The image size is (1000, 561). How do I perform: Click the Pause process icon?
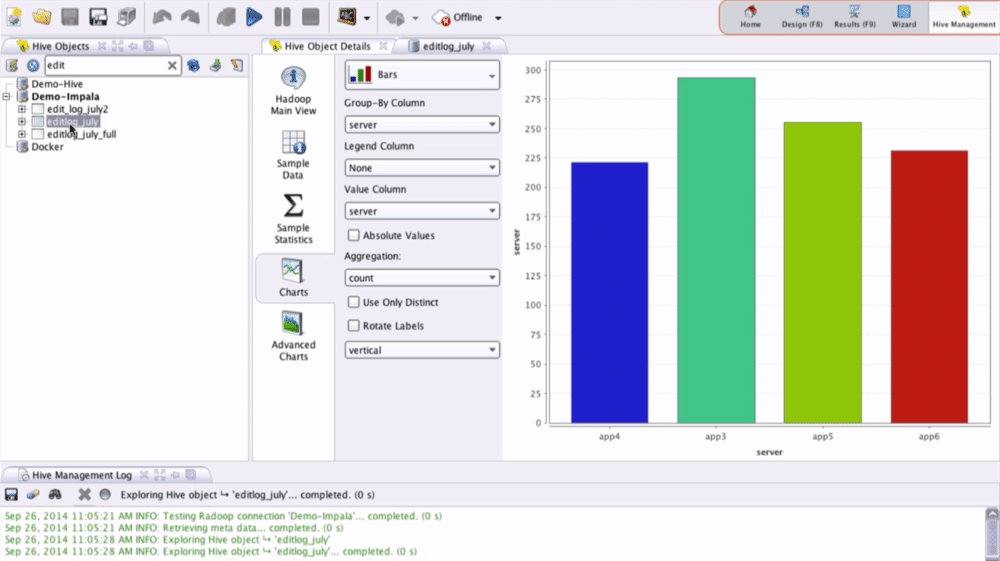pyautogui.click(x=282, y=17)
